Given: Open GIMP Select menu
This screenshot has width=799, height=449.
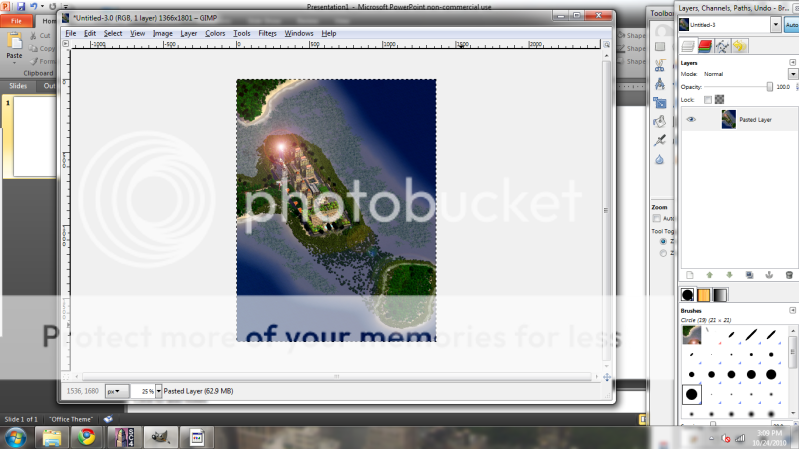Looking at the screenshot, I should click(x=113, y=33).
